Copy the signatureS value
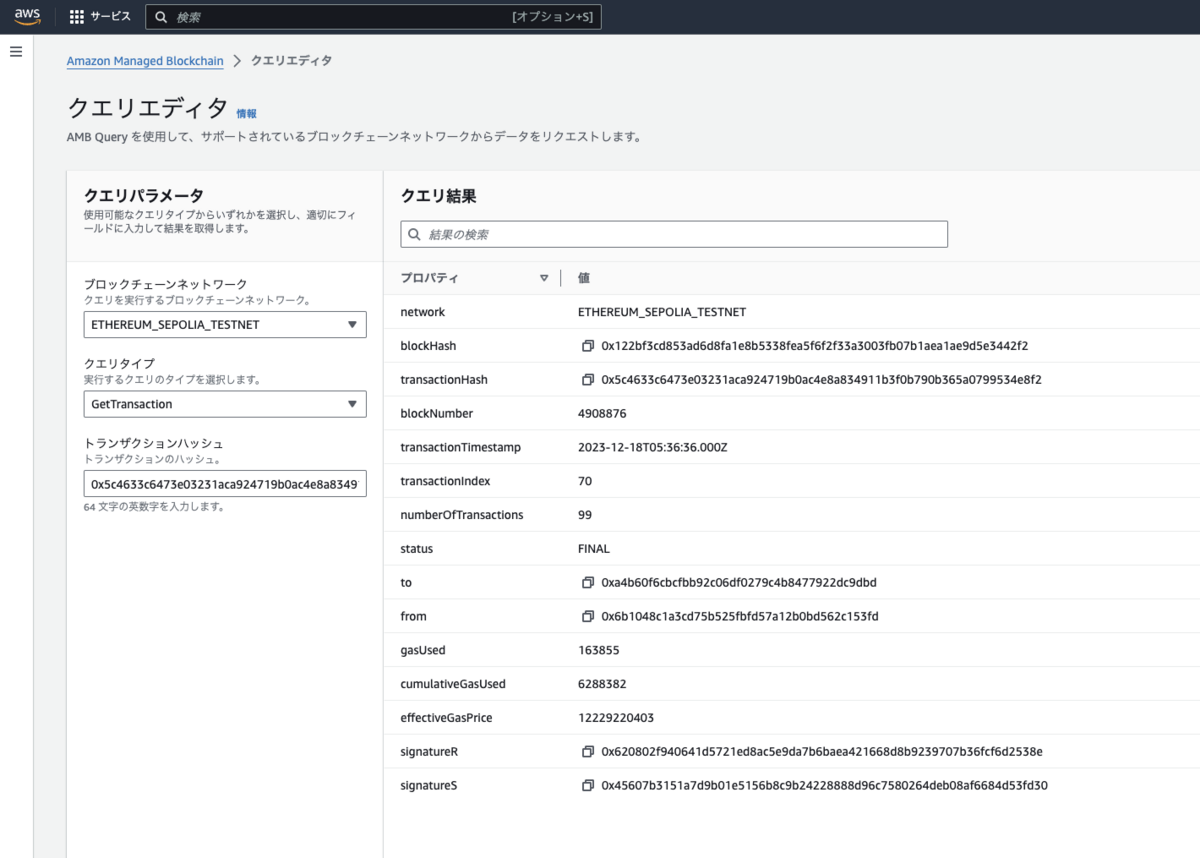1200x858 pixels. tap(588, 785)
